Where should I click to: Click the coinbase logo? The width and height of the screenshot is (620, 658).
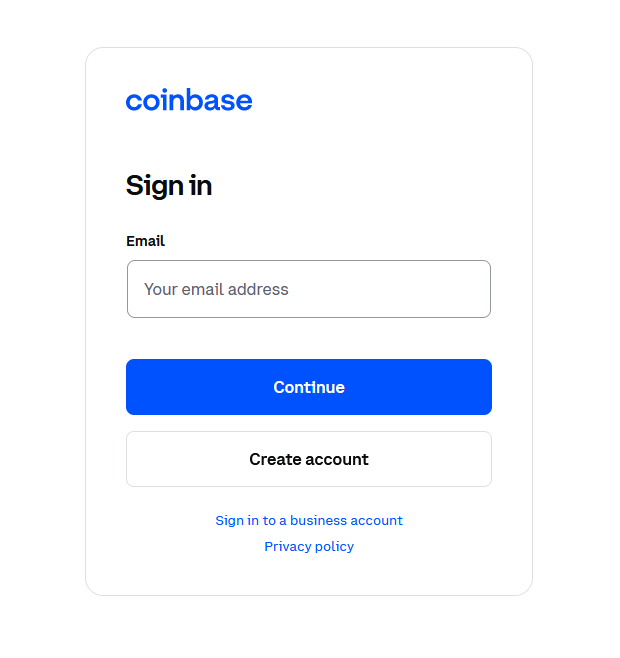(189, 100)
